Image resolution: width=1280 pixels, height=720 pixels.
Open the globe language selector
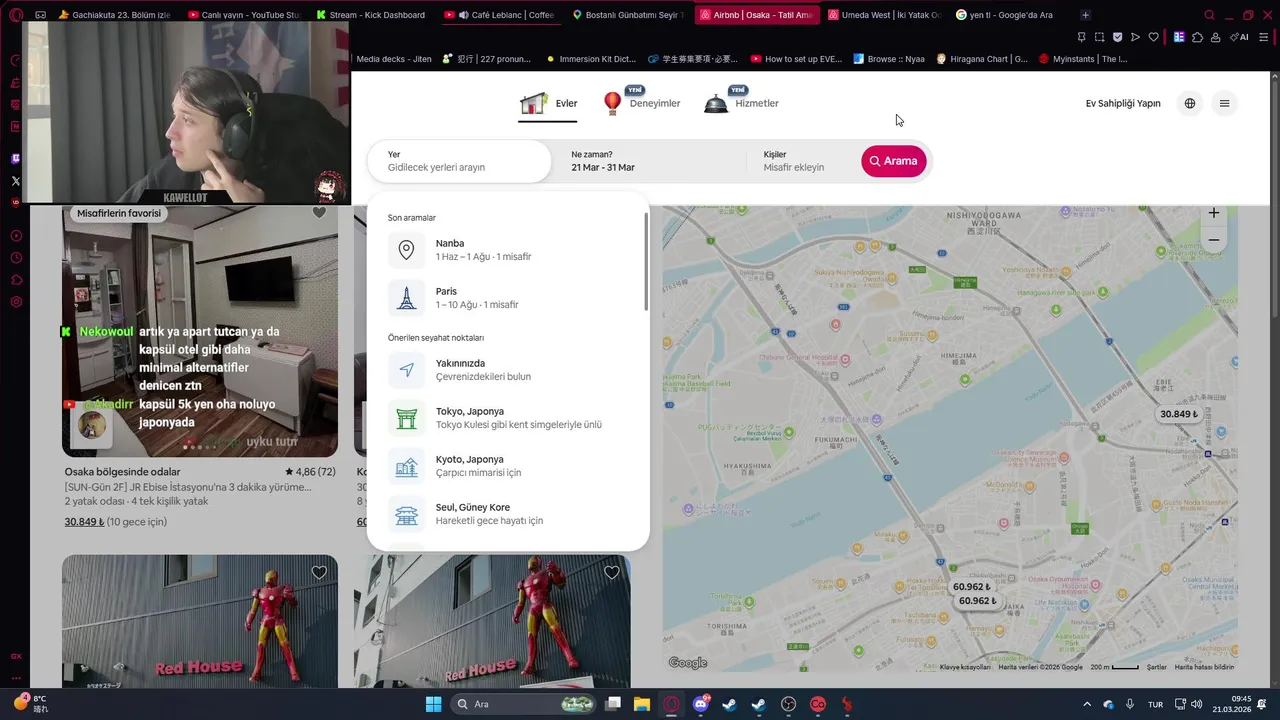[1189, 103]
